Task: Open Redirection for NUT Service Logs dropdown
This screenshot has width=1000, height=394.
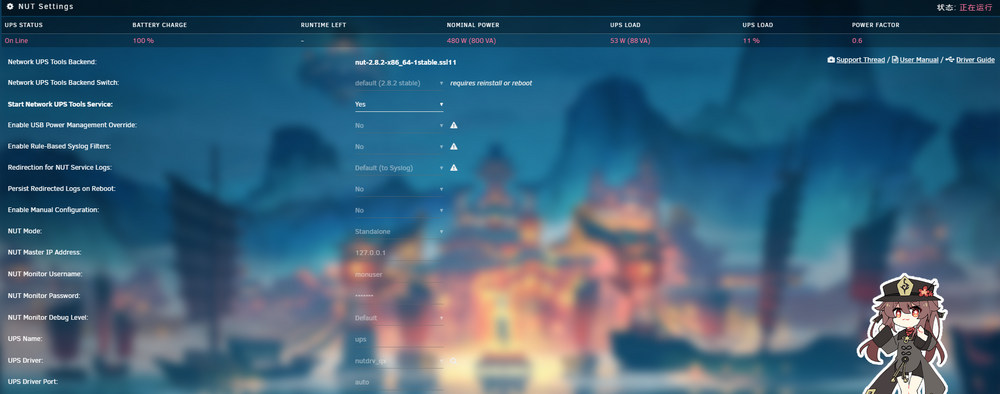Action: (x=399, y=168)
